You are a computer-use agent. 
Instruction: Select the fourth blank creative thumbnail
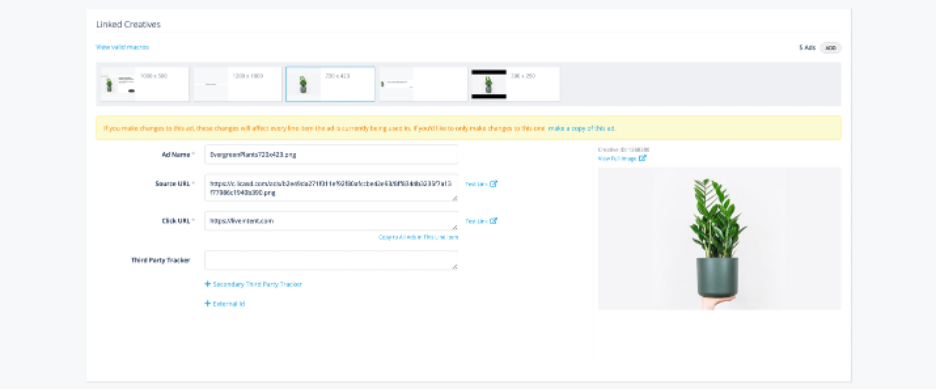tap(423, 84)
